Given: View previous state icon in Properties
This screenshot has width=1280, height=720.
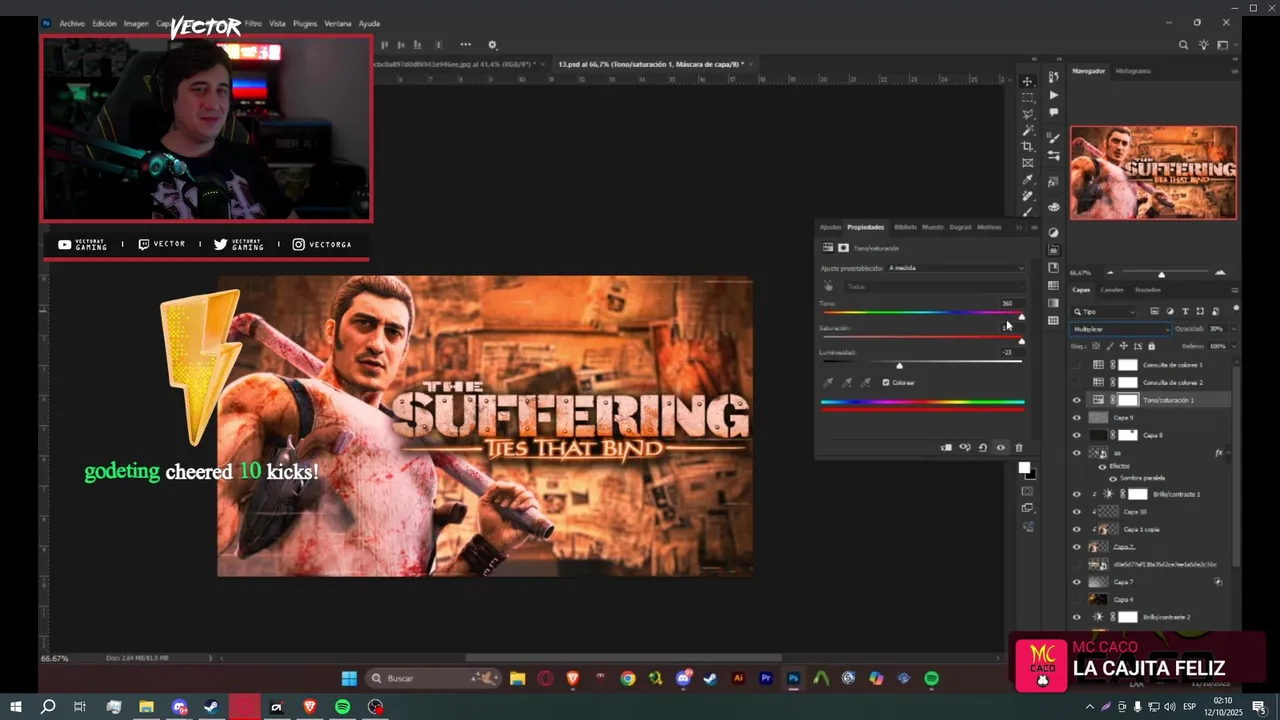Looking at the screenshot, I should click(965, 448).
